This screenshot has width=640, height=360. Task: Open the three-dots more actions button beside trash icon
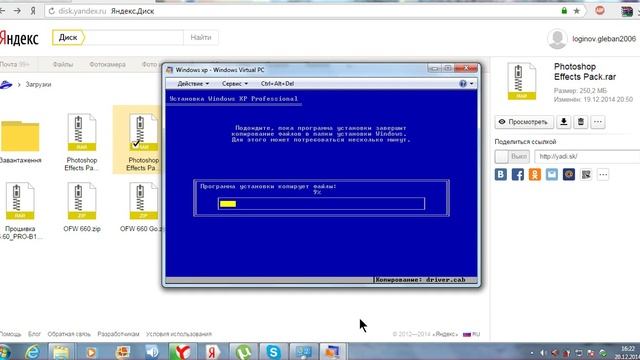pos(598,122)
